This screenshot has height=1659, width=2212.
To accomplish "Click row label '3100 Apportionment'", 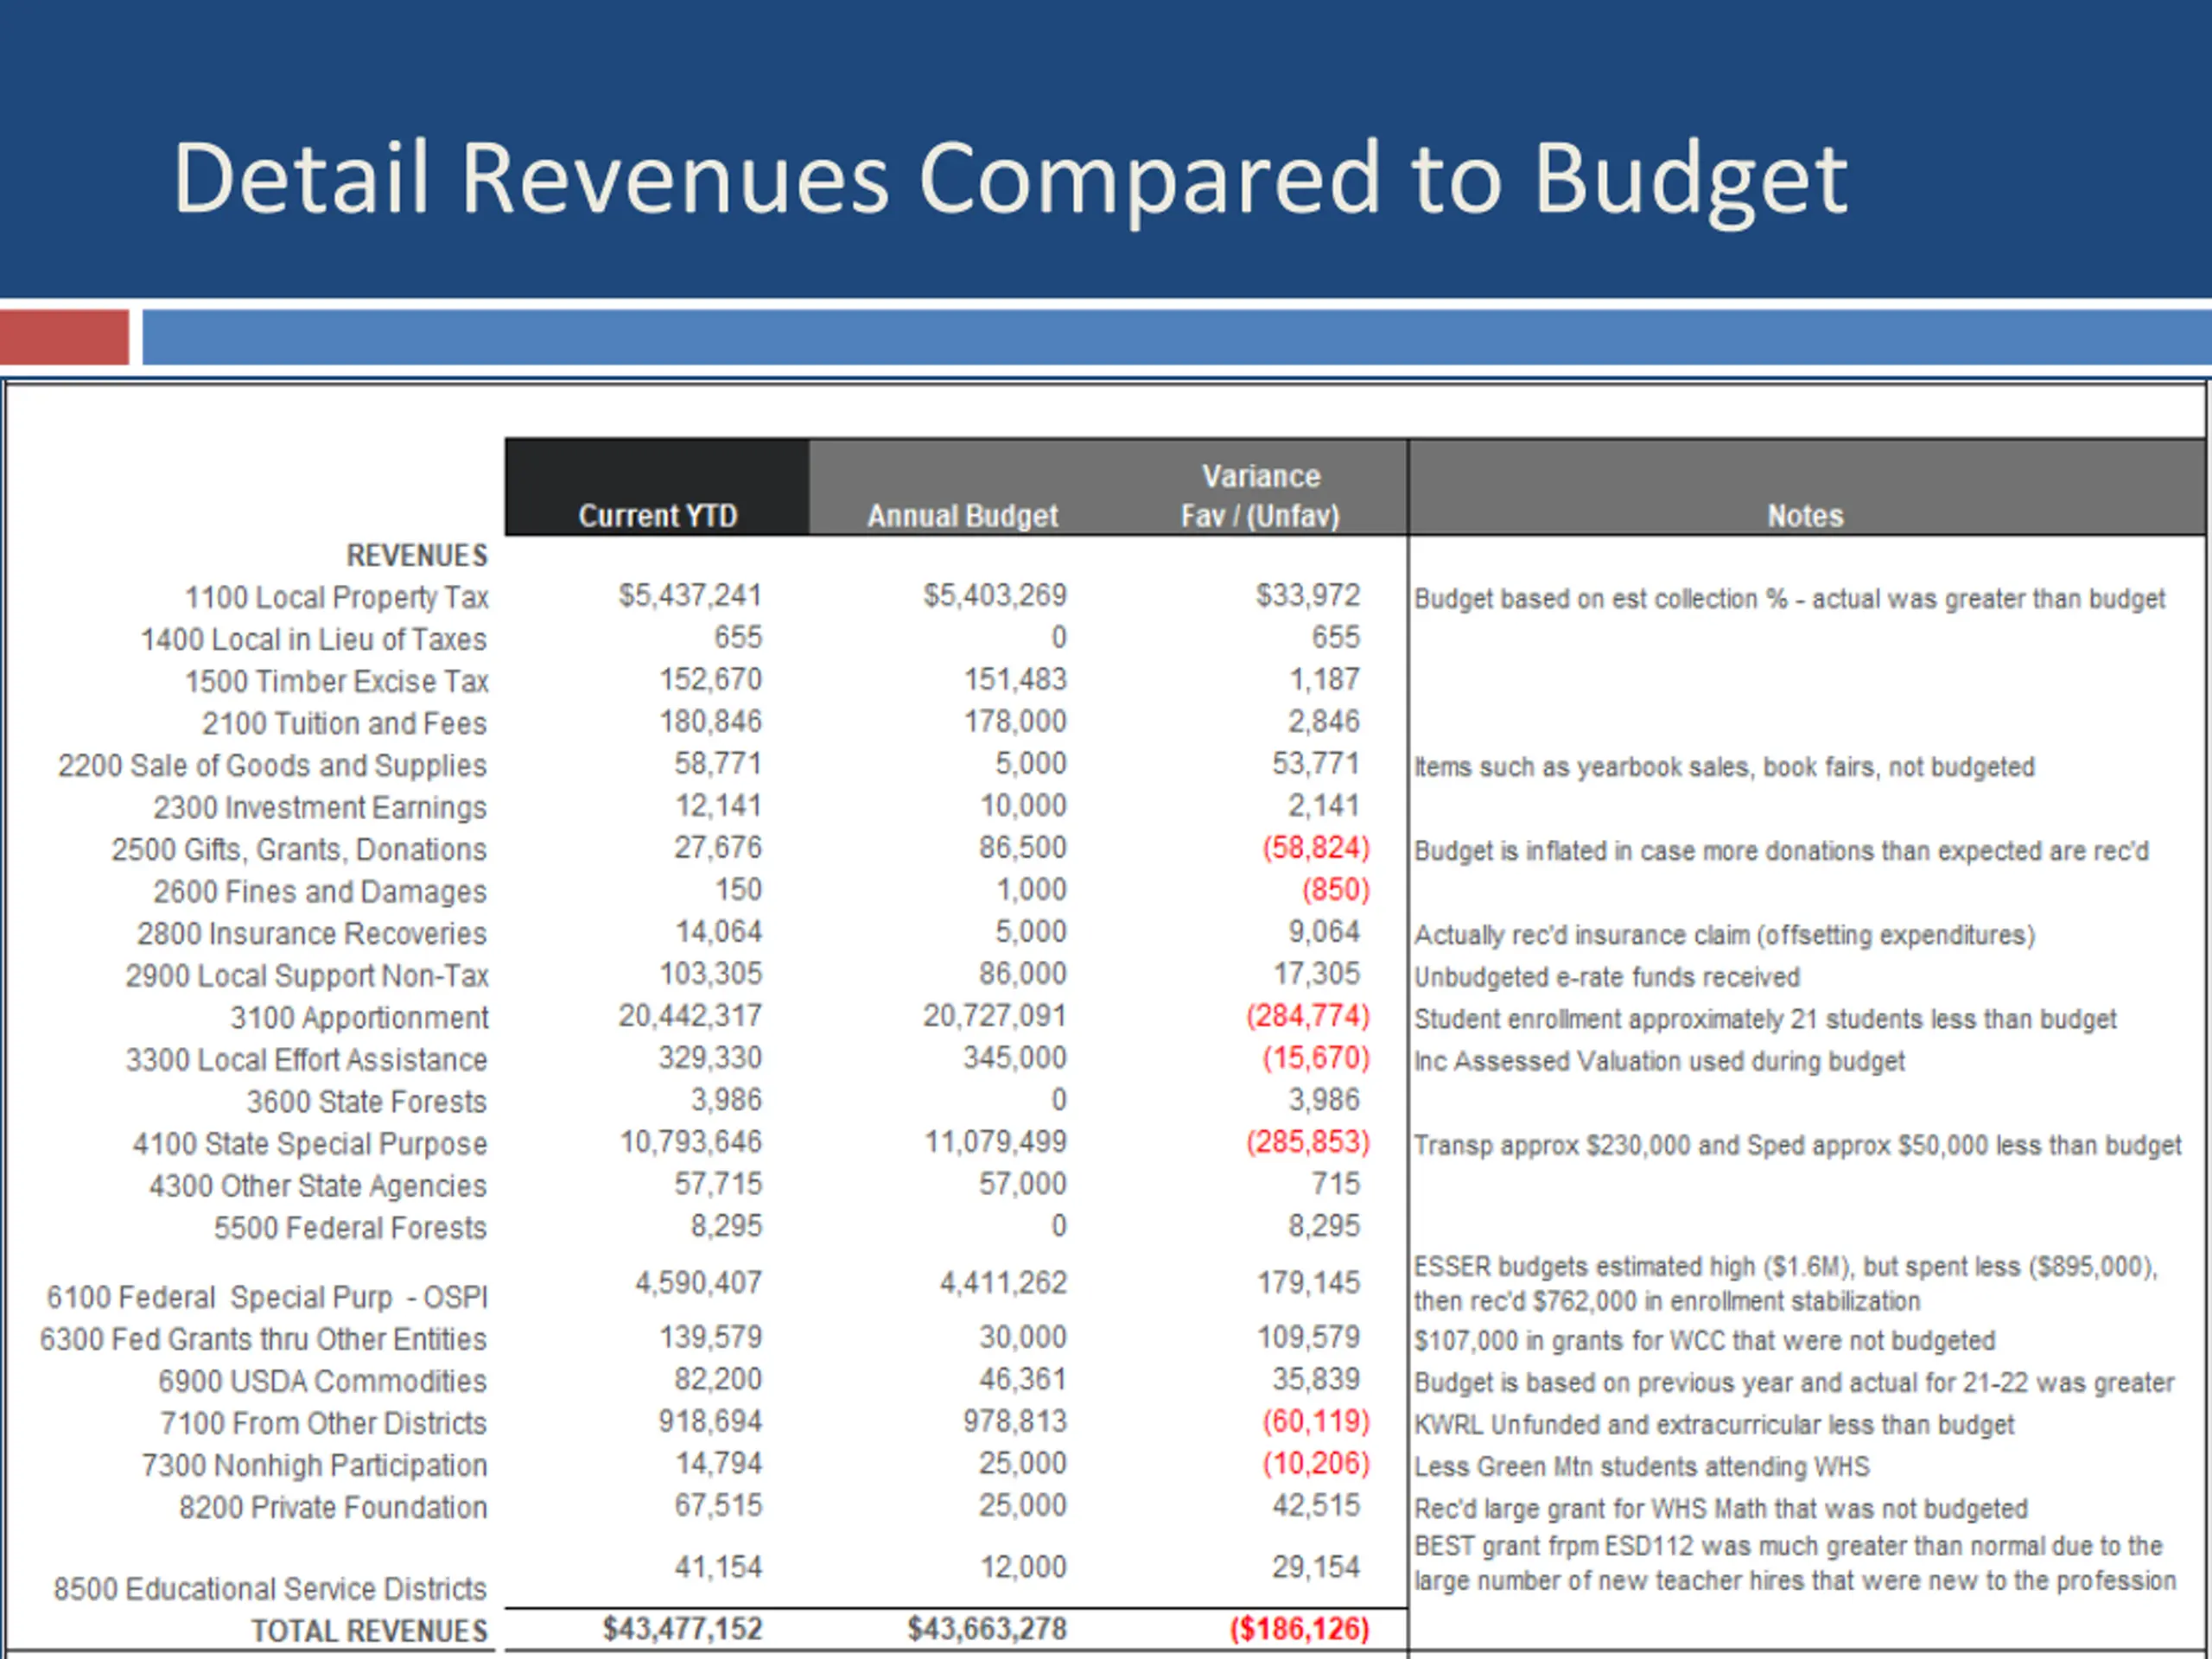I will click(x=359, y=1018).
